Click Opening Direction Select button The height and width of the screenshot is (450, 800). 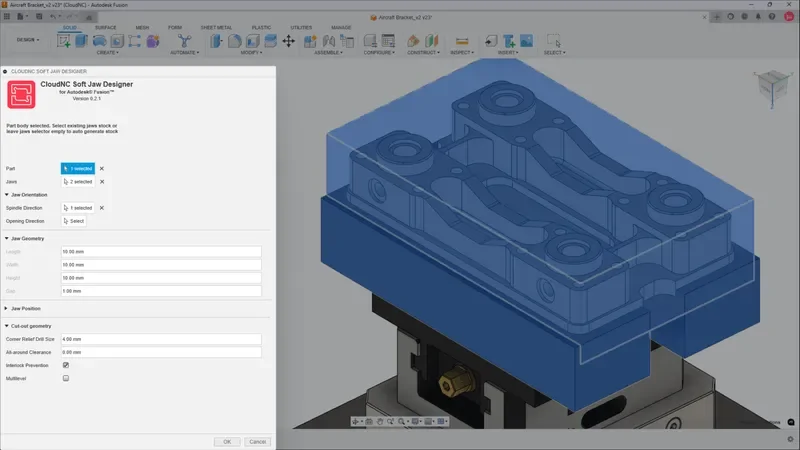click(73, 221)
